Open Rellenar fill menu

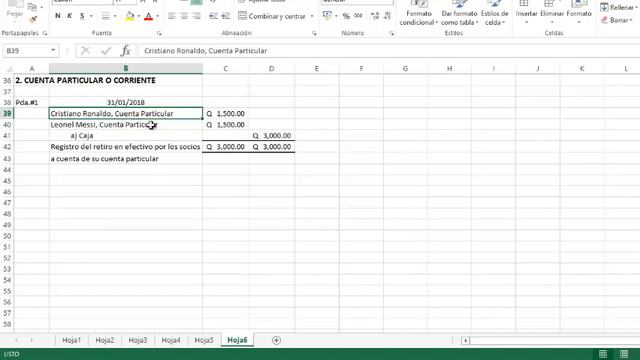(618, 7)
